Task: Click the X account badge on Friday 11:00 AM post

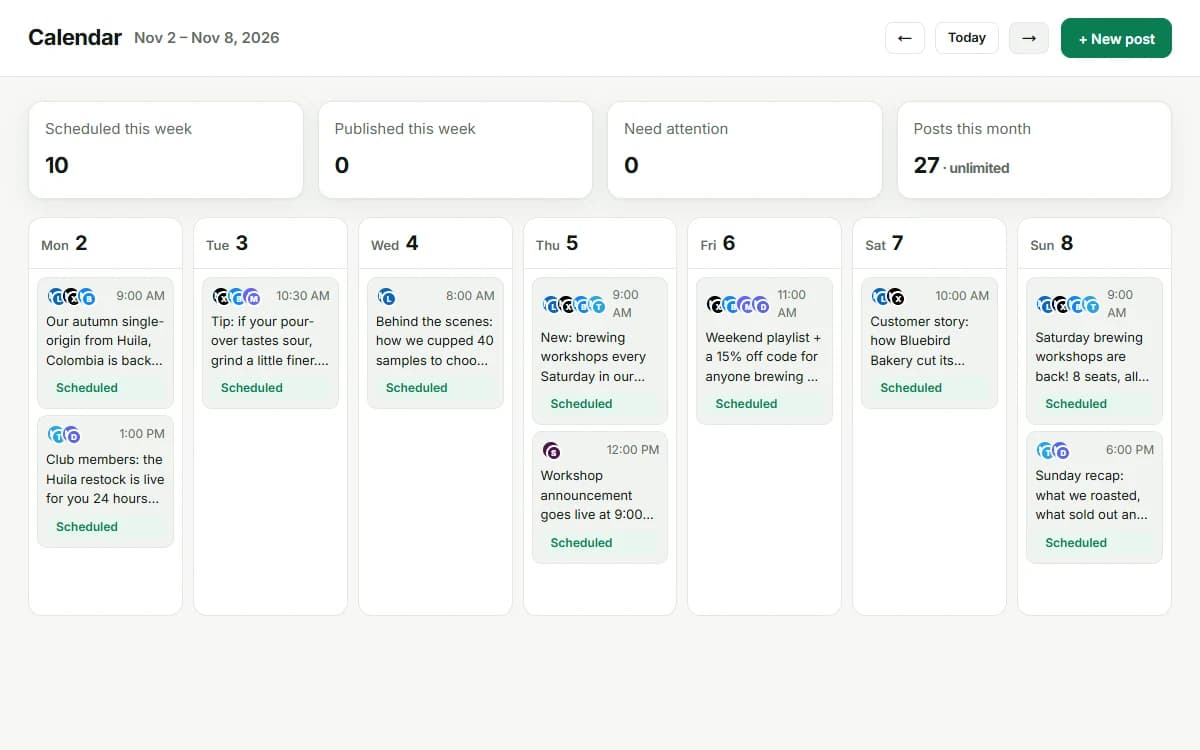Action: 716,305
